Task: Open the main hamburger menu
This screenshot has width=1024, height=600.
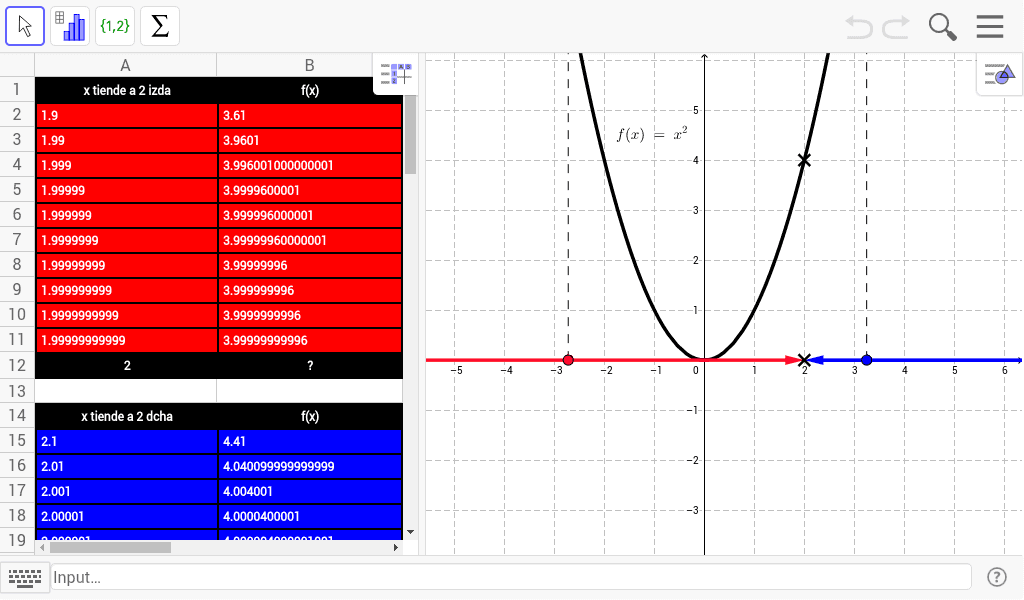Action: (990, 27)
